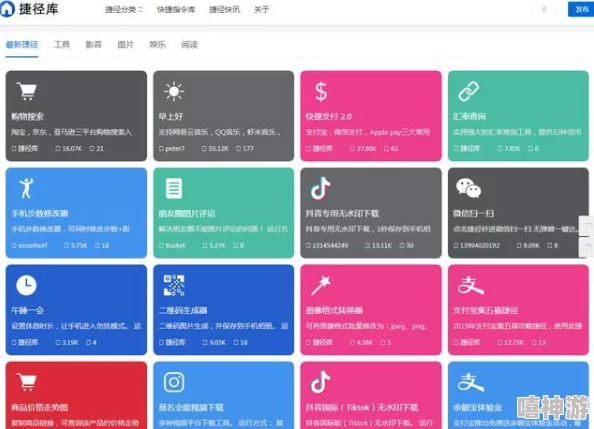Open the 购物搜索 card title
Viewport: 594px width, 429px height.
pos(27,116)
